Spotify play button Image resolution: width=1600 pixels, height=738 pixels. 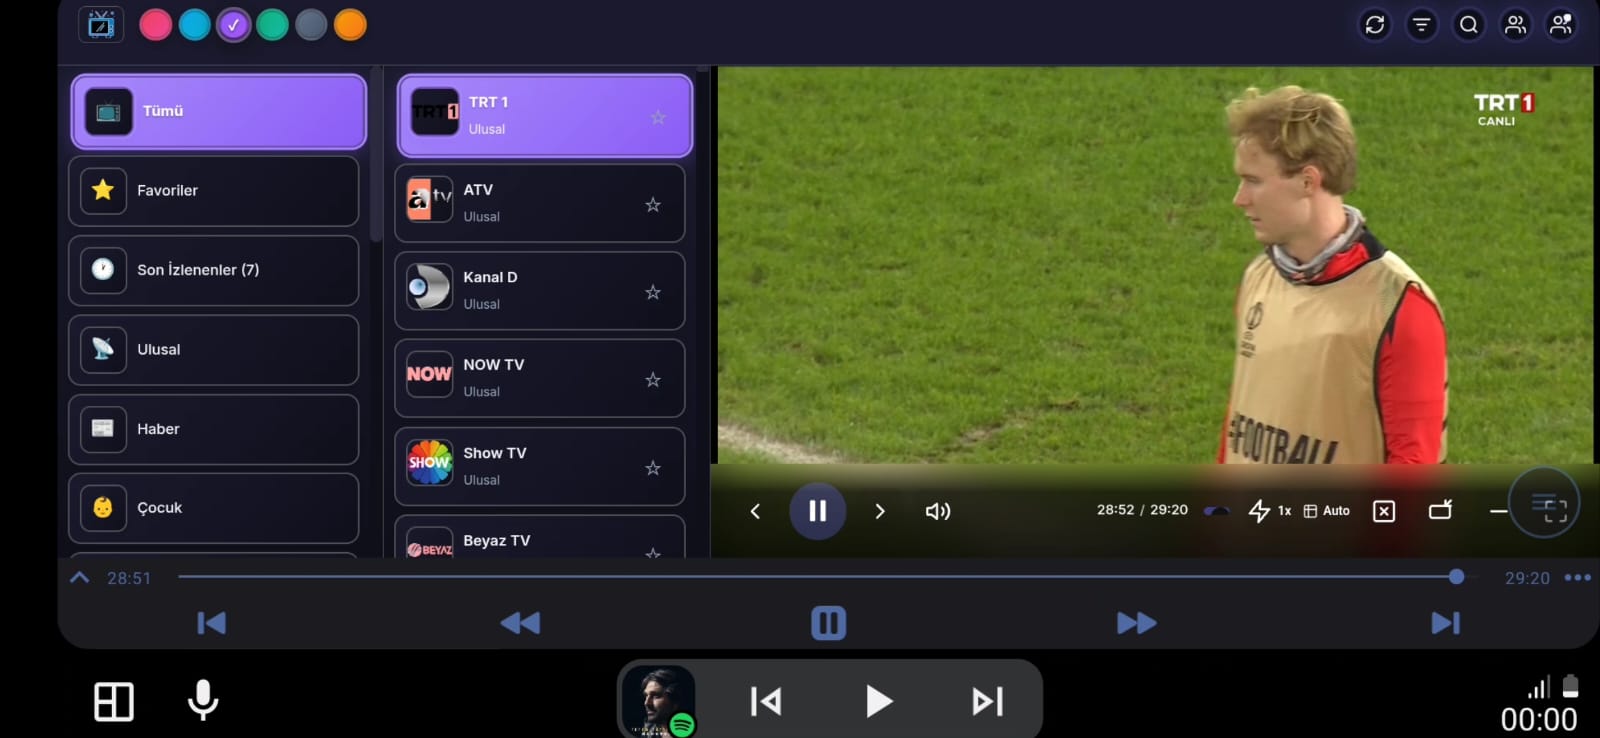pyautogui.click(x=878, y=701)
